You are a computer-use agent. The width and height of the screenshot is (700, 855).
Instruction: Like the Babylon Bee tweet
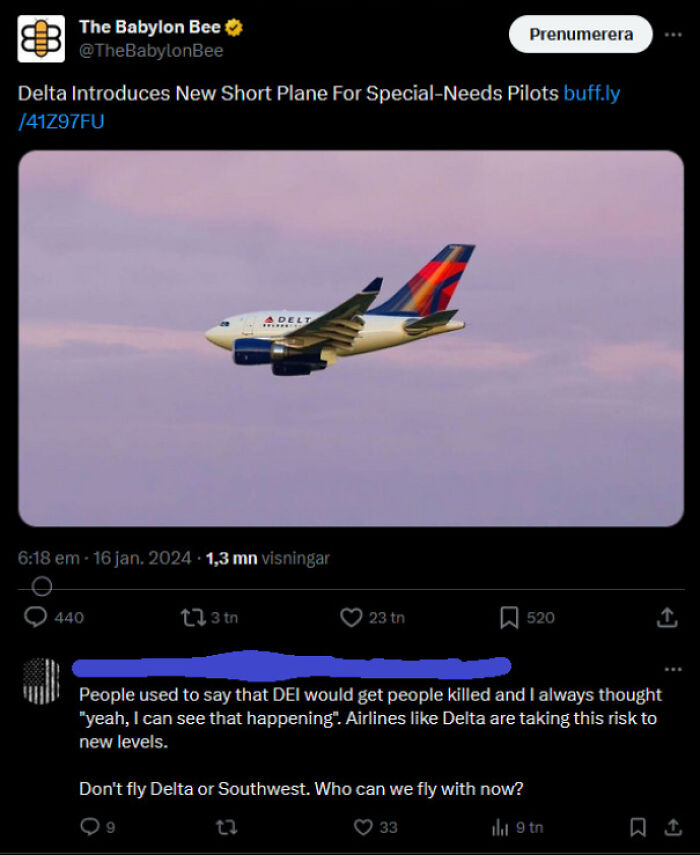click(x=352, y=618)
